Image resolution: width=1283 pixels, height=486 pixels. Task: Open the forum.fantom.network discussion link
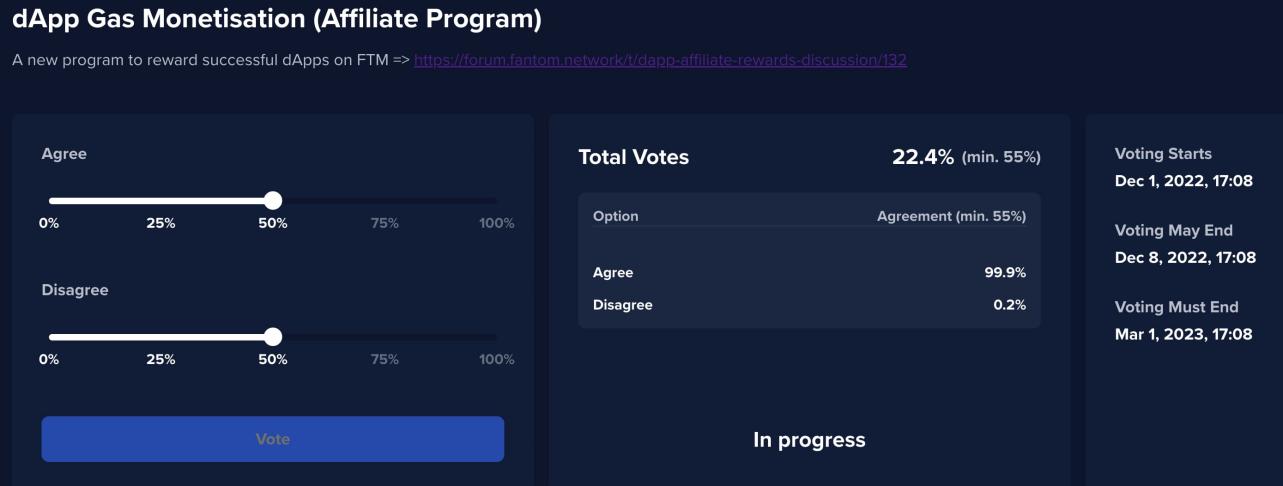(x=660, y=60)
